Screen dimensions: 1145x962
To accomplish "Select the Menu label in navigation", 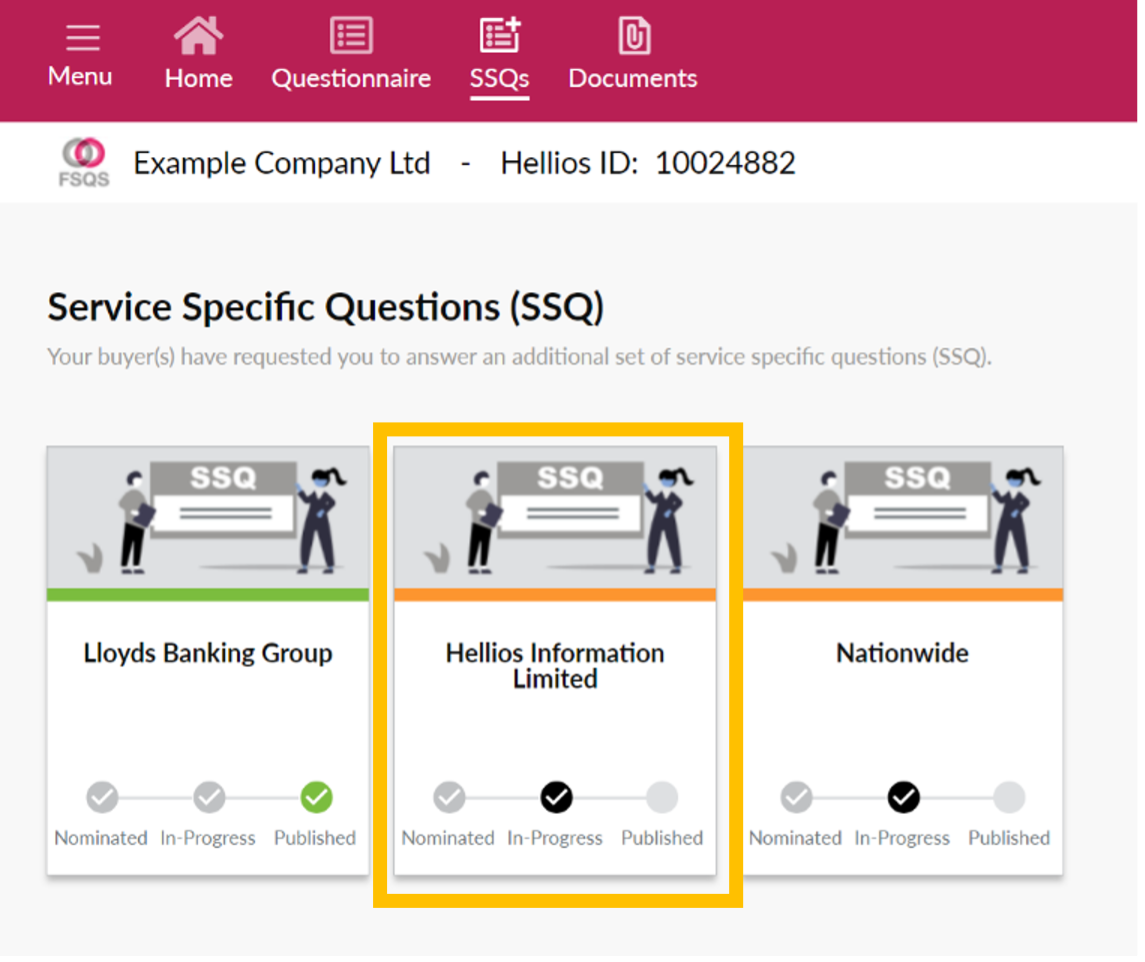I will 80,76.
